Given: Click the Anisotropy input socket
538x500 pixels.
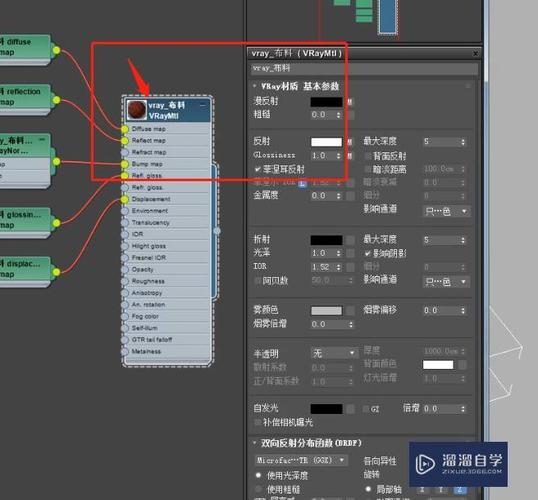Looking at the screenshot, I should [125, 293].
